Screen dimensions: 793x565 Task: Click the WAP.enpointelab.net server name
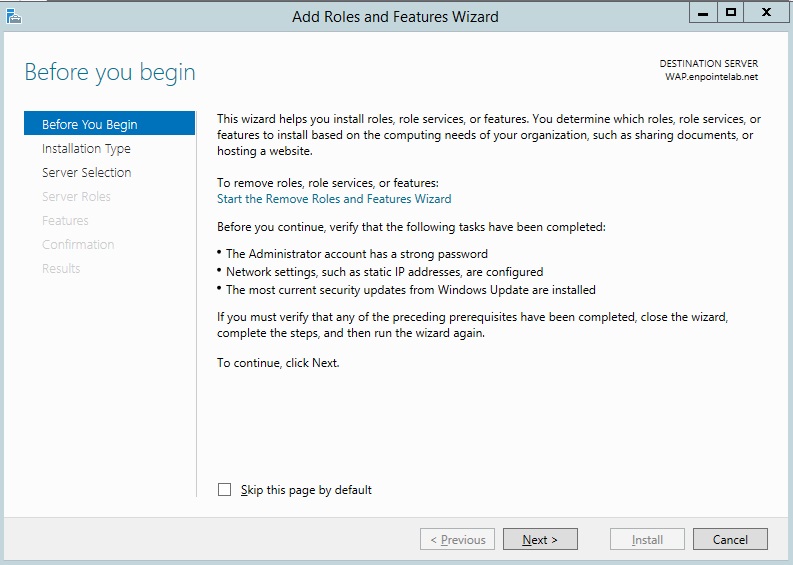(711, 77)
